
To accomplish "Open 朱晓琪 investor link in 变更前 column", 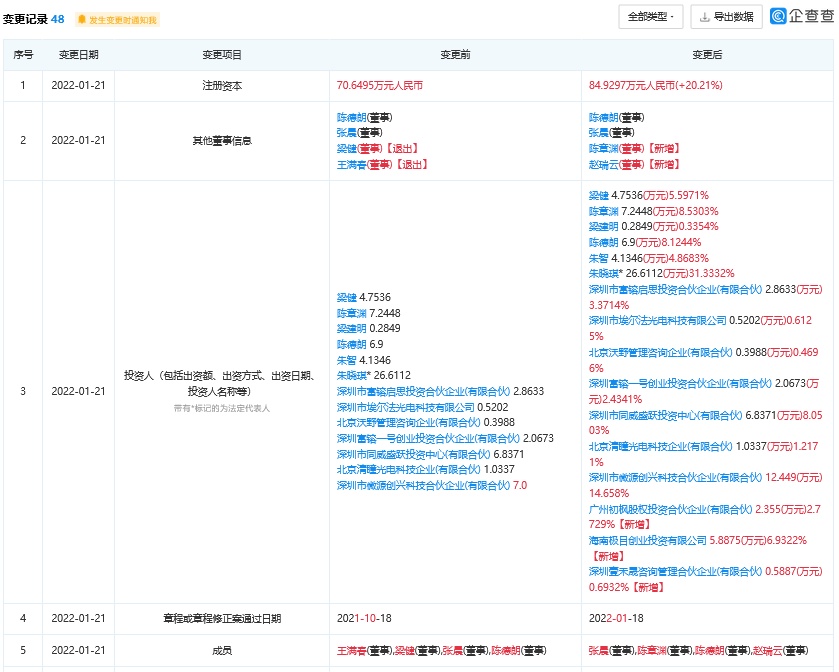I will point(352,375).
